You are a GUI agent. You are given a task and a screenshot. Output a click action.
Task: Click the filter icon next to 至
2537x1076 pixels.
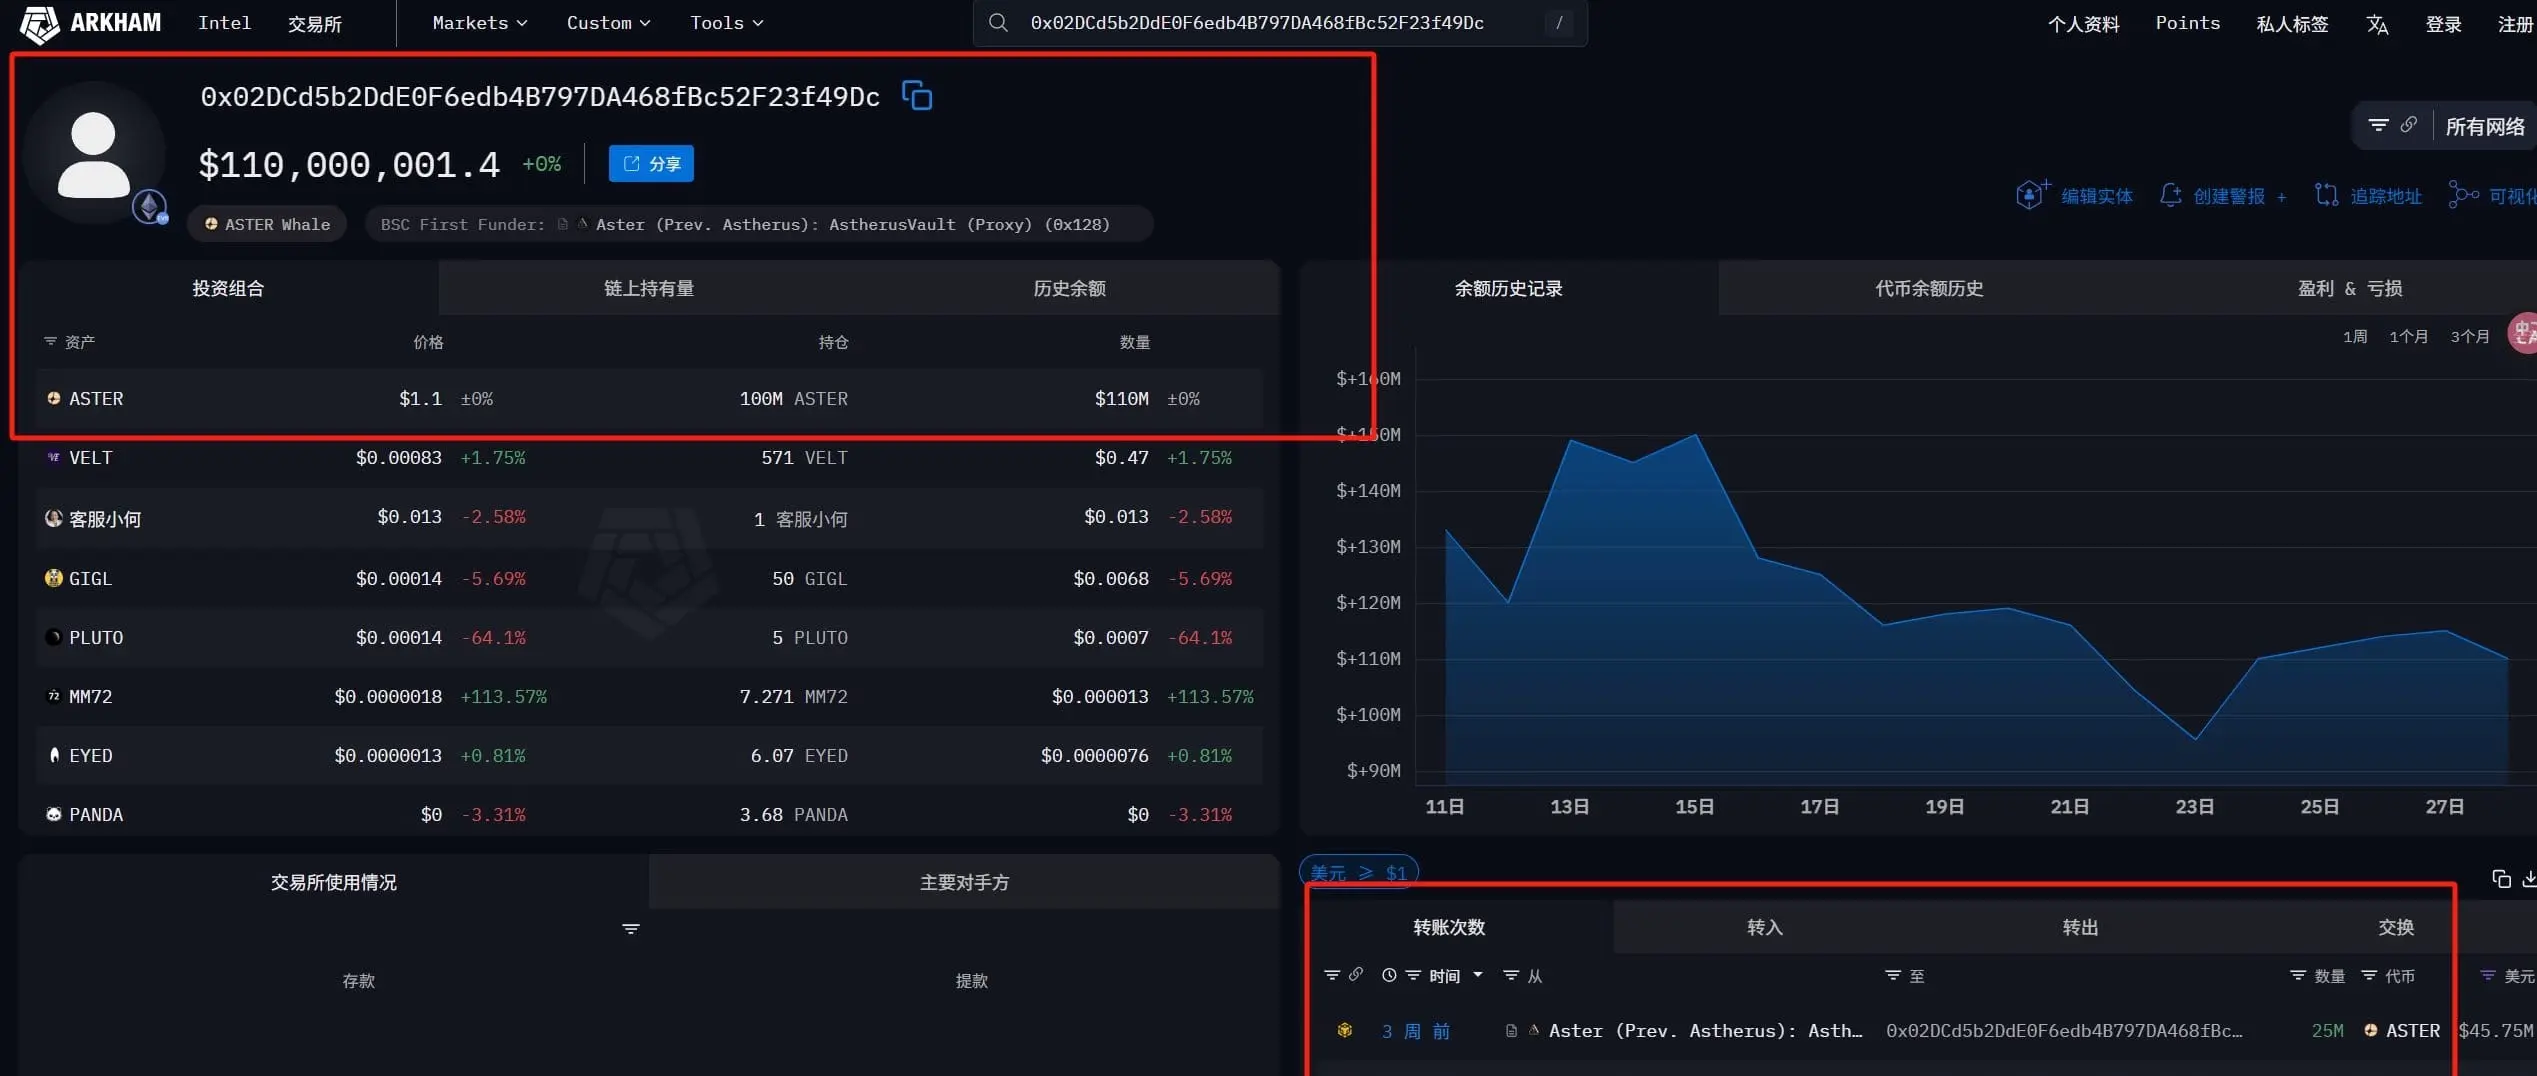coord(1893,975)
